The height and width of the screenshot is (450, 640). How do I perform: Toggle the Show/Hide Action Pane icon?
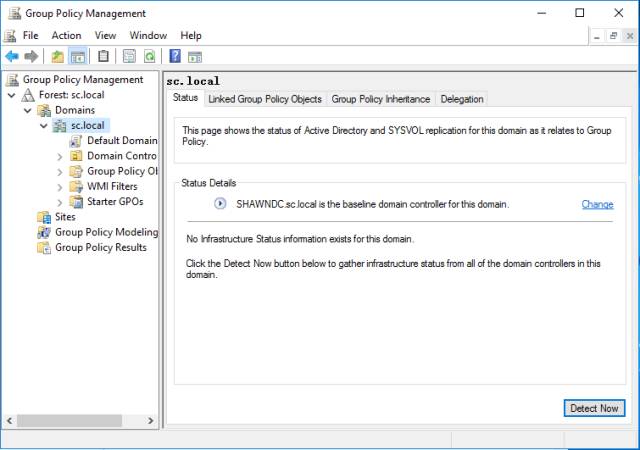195,57
